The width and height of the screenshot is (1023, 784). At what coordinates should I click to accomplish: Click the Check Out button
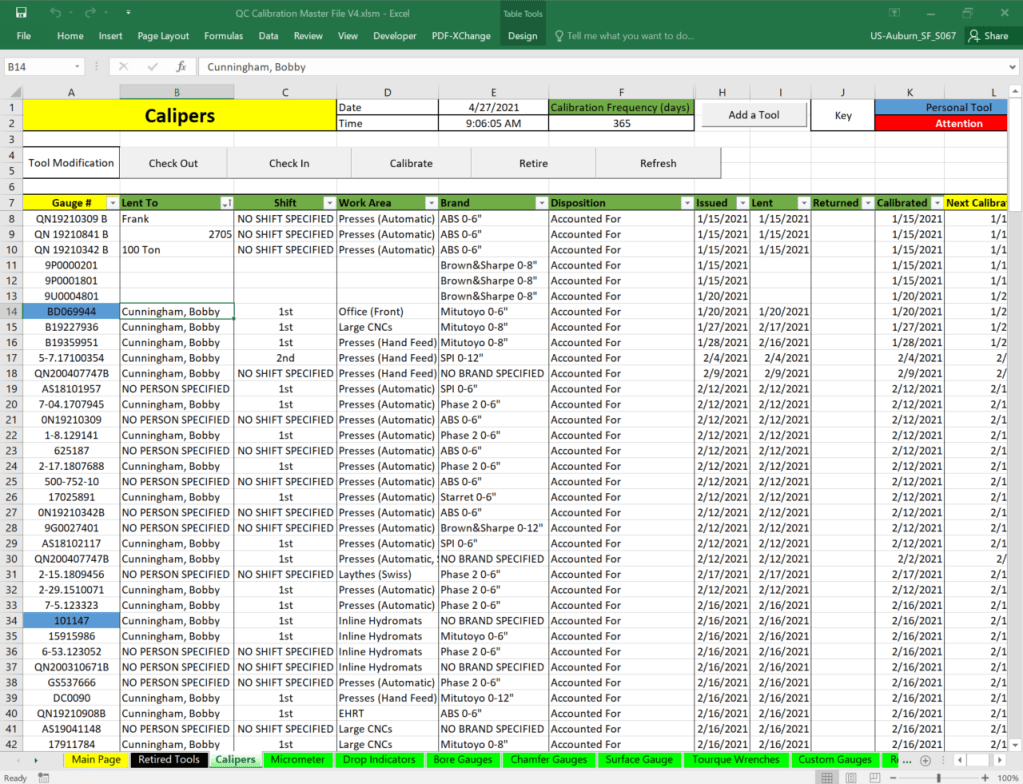click(x=173, y=163)
